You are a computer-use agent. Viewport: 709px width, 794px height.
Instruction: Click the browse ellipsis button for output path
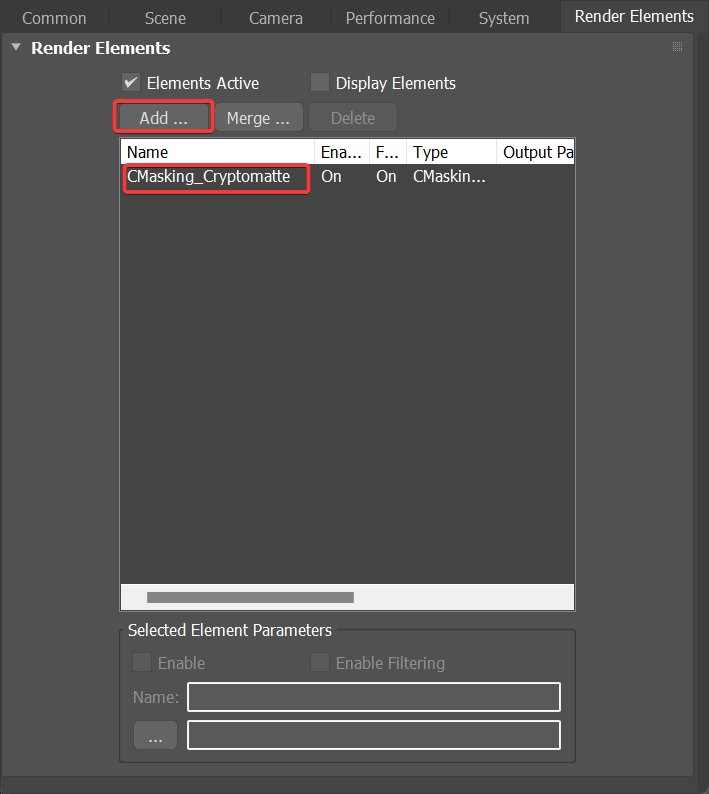155,736
